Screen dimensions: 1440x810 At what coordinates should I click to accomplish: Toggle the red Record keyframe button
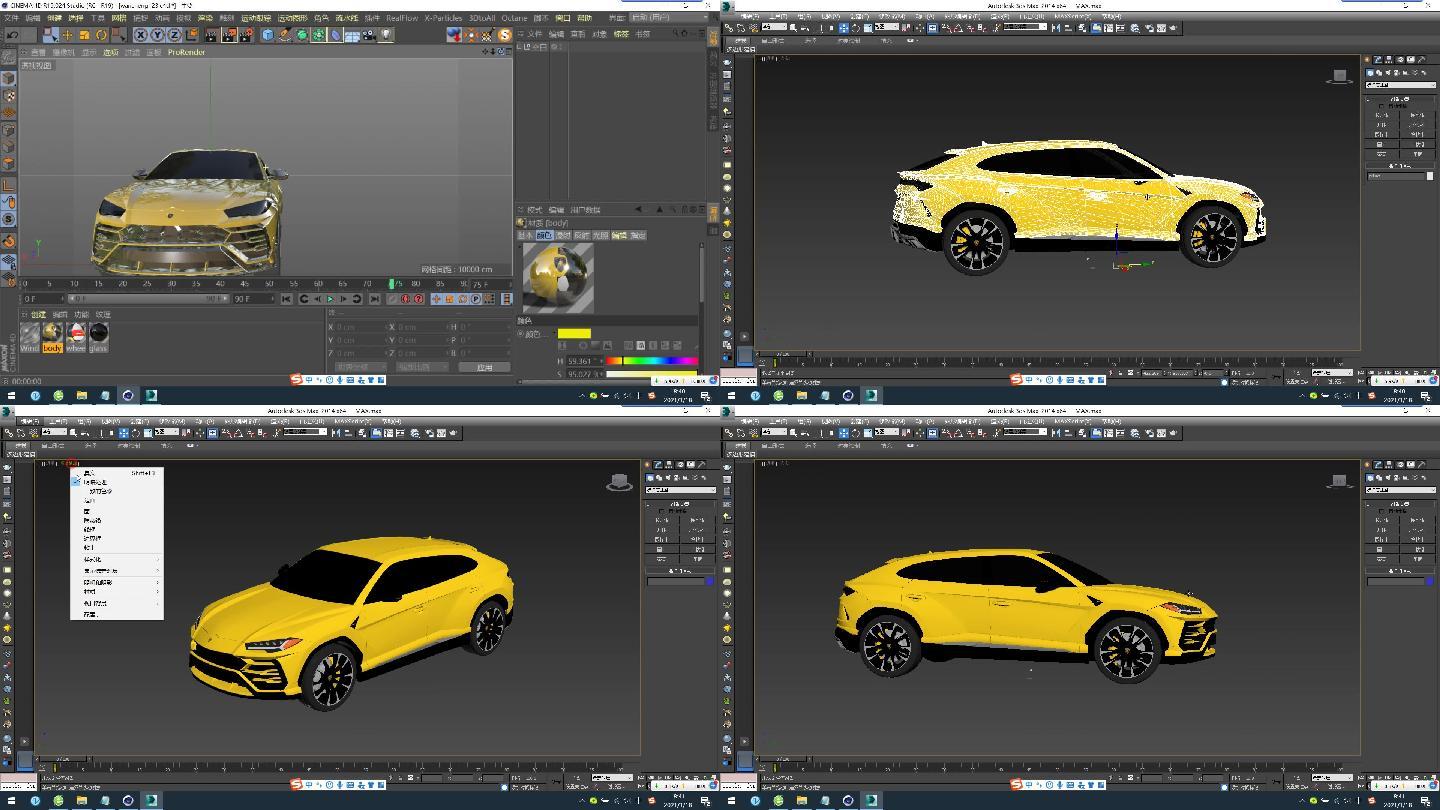[x=405, y=299]
